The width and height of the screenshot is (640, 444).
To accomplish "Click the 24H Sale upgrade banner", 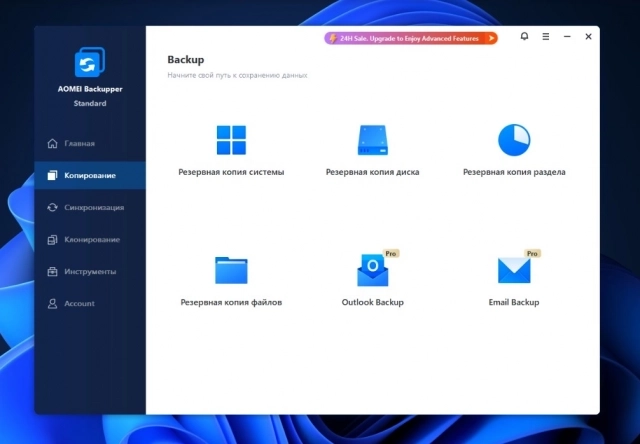I will pos(410,38).
